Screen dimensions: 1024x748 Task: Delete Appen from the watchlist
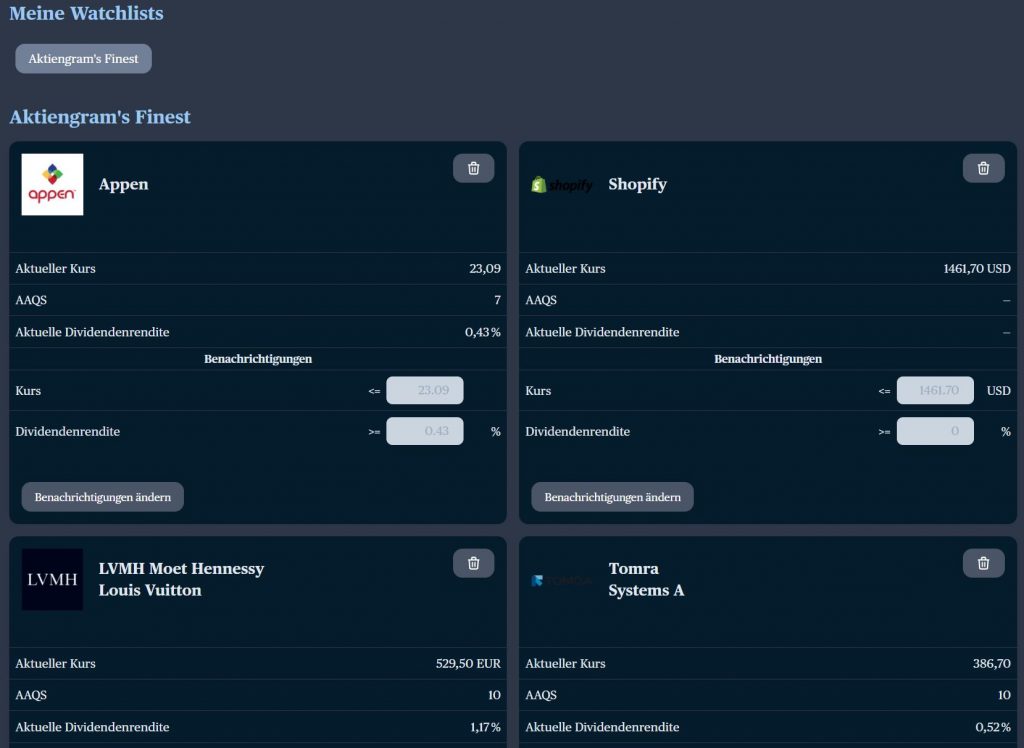tap(473, 169)
